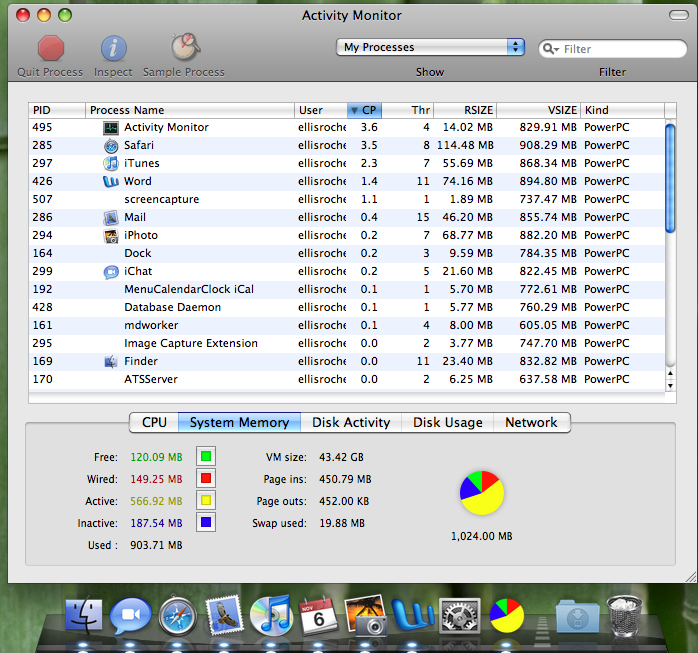The height and width of the screenshot is (653, 698).
Task: Select the iChat bubble icon in process list
Action: click(x=111, y=272)
